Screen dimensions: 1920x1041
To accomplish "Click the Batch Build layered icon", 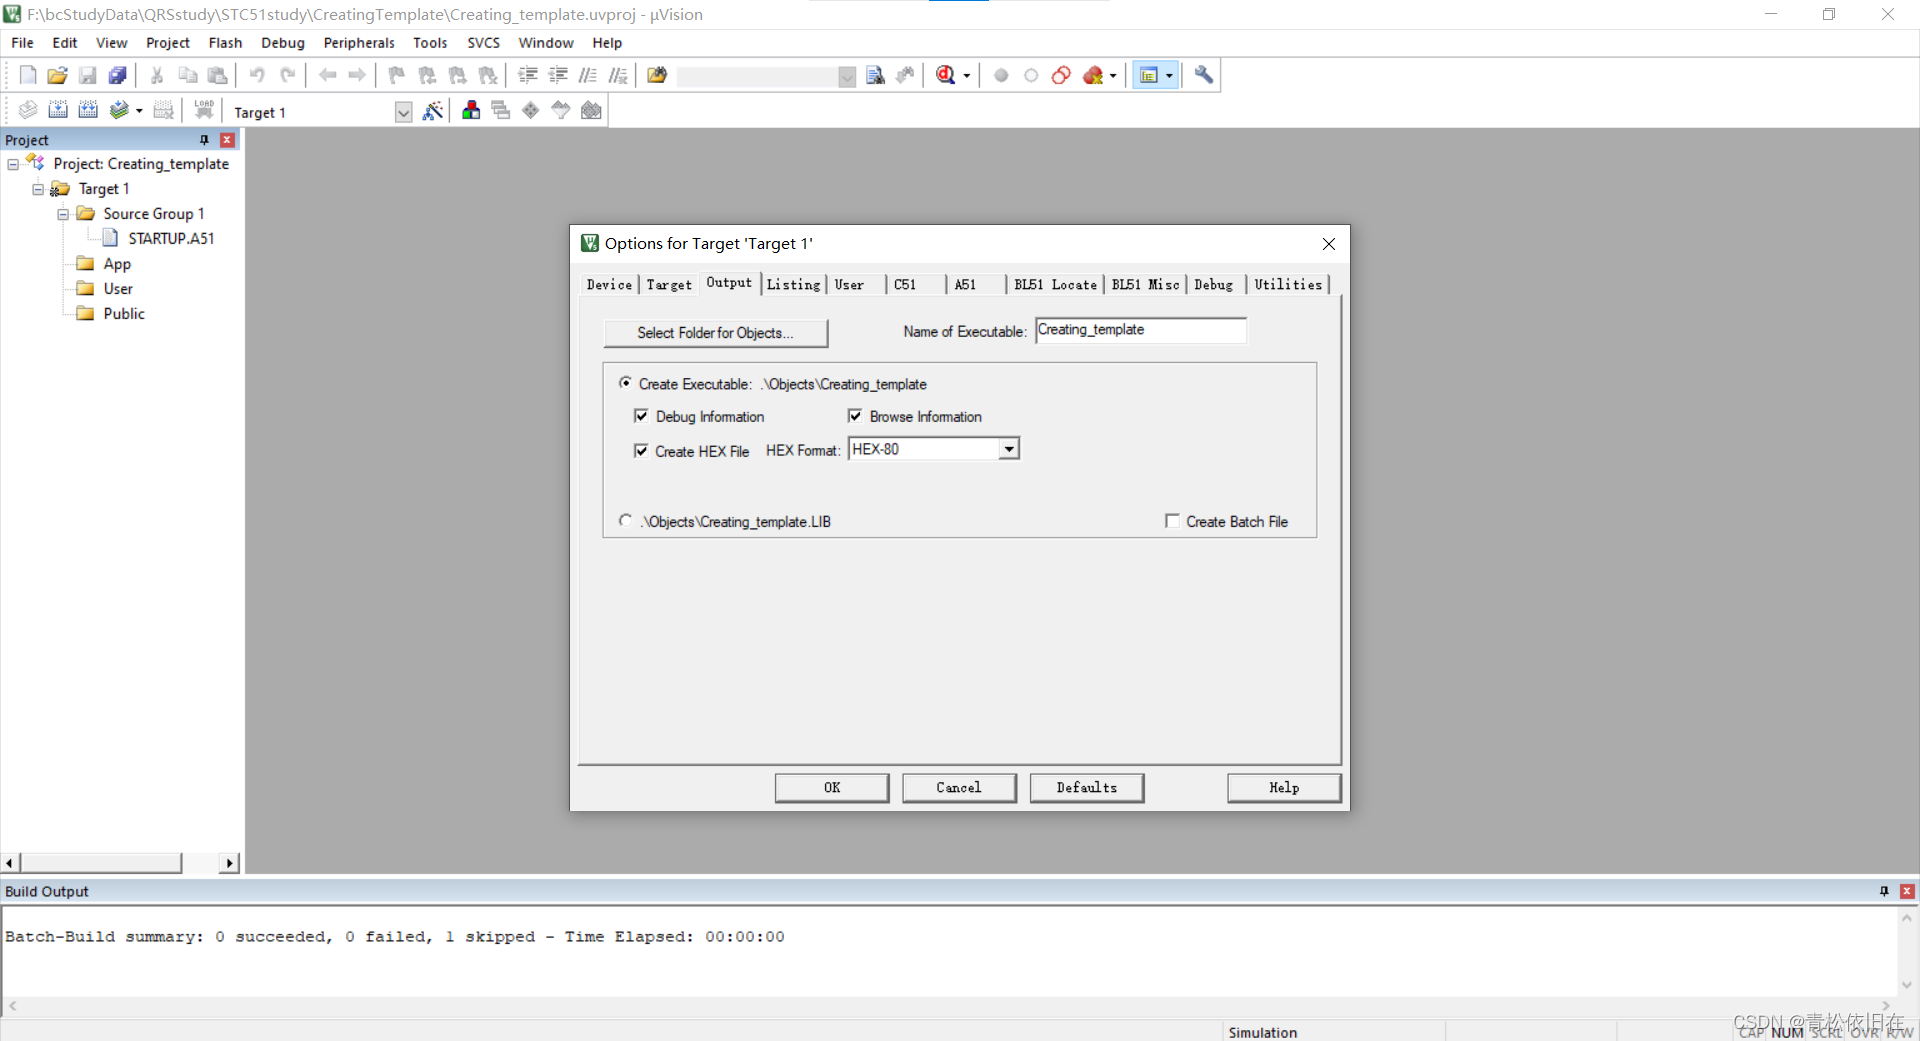I will pyautogui.click(x=119, y=110).
